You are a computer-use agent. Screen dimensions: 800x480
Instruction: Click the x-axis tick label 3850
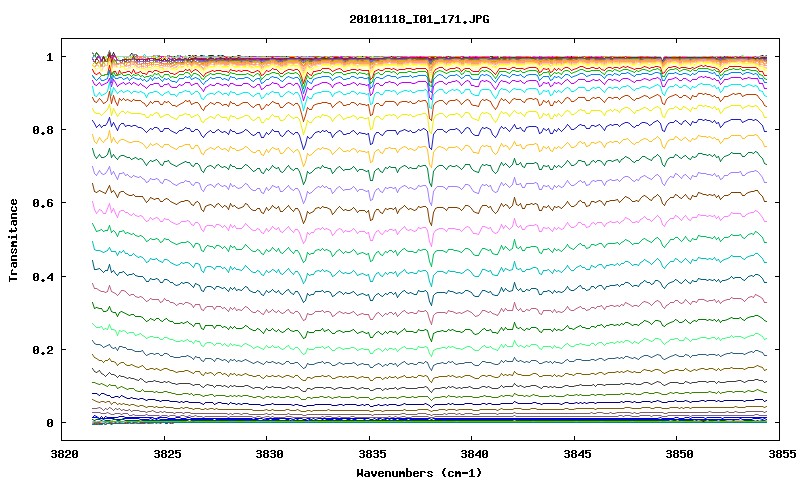pos(679,454)
